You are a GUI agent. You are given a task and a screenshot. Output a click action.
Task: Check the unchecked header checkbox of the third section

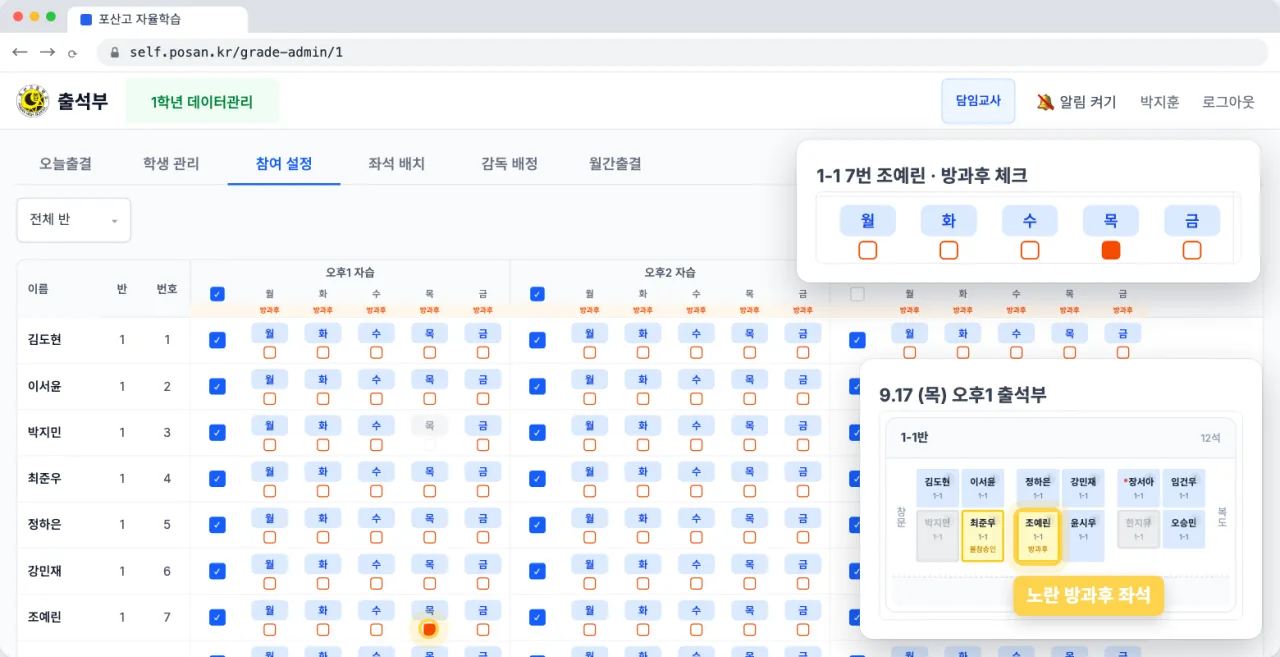point(857,294)
